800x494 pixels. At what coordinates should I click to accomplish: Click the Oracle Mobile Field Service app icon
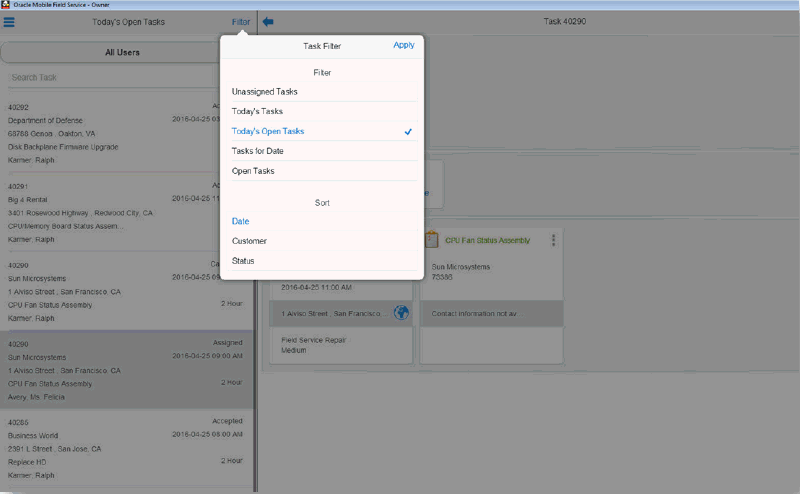point(5,5)
